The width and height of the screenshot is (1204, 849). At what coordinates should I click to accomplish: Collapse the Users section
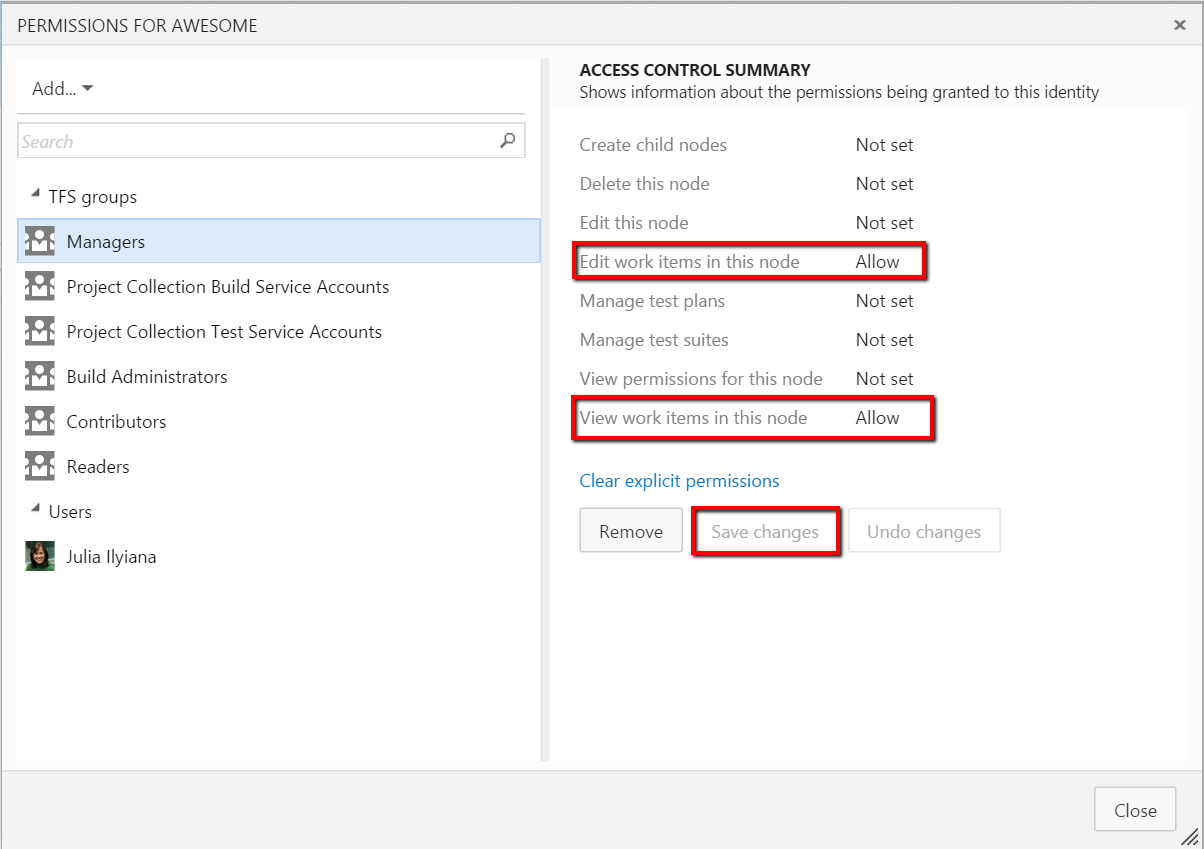pyautogui.click(x=36, y=511)
